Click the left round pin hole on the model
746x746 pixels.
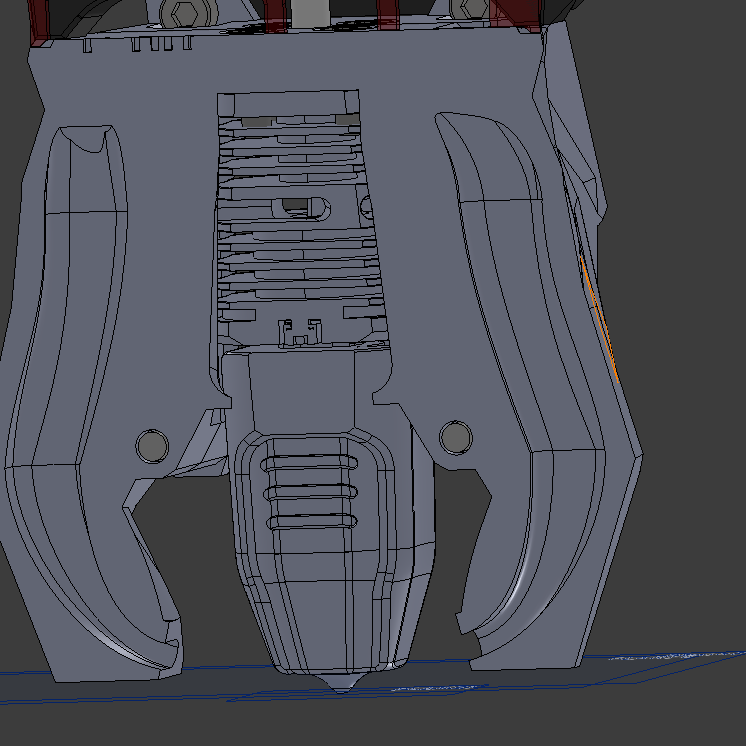[152, 446]
